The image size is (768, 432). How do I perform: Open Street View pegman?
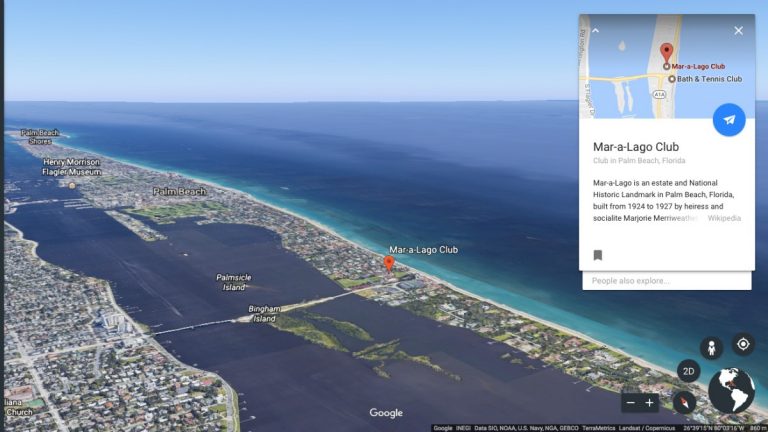coord(711,348)
